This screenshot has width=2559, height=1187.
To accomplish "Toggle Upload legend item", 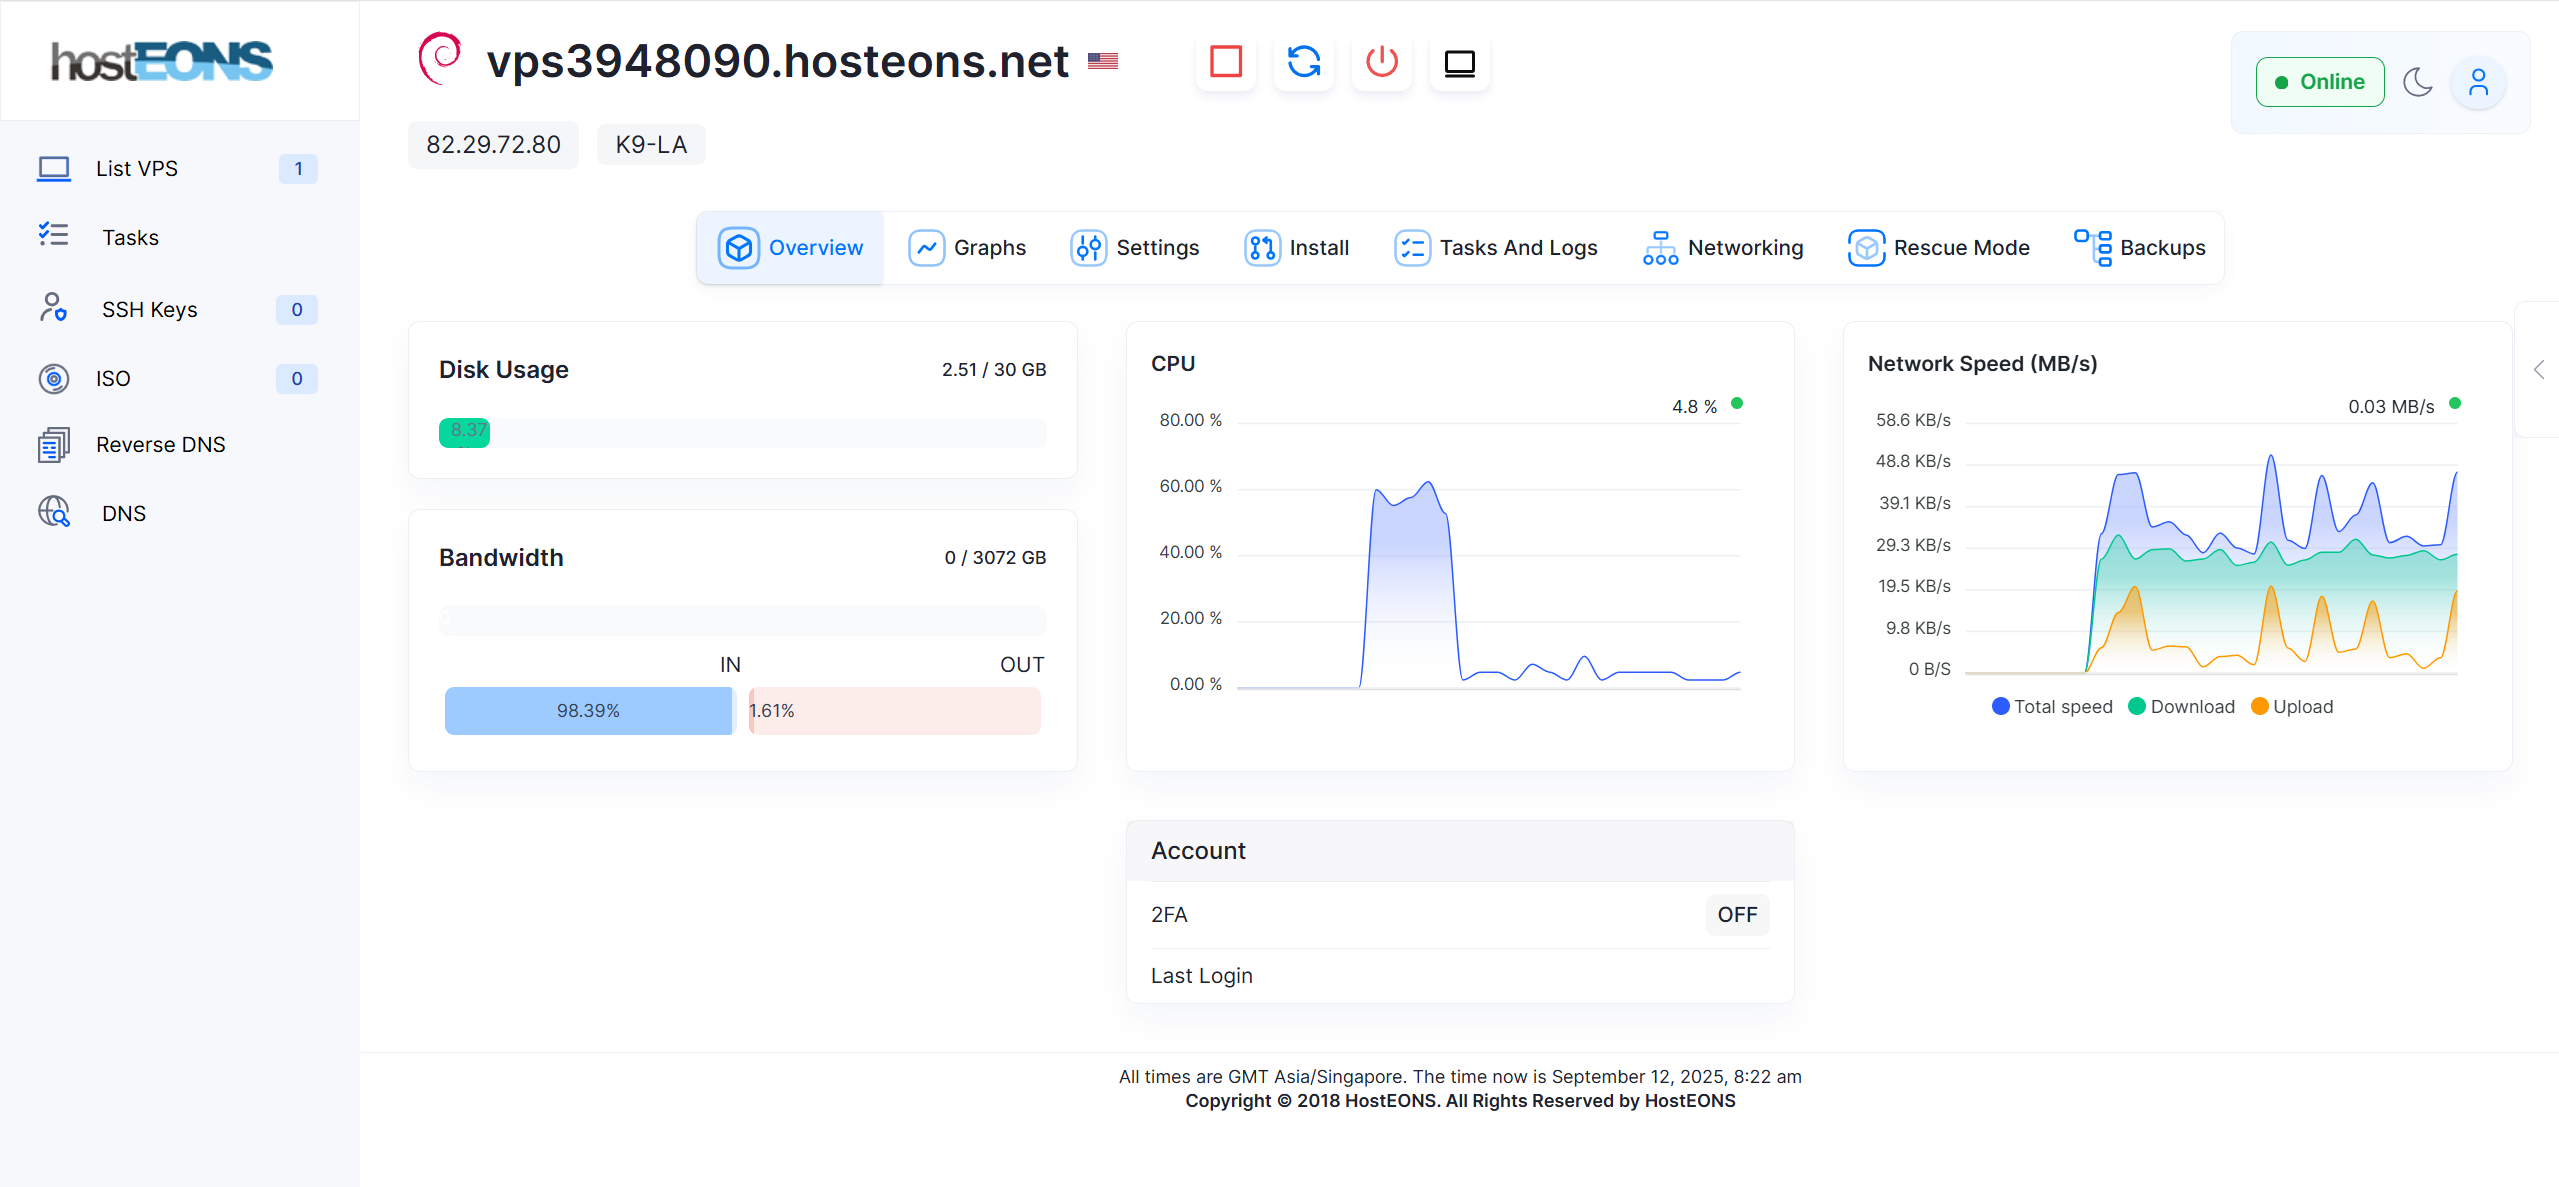I will point(2292,707).
